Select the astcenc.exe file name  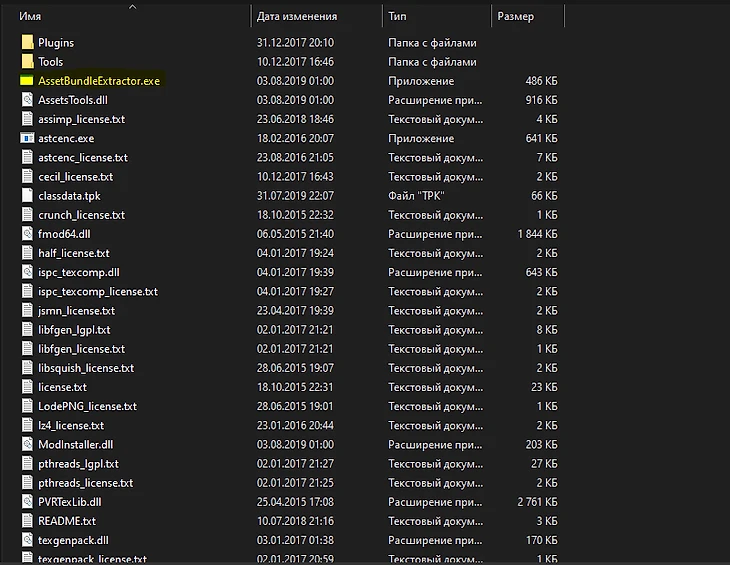66,138
